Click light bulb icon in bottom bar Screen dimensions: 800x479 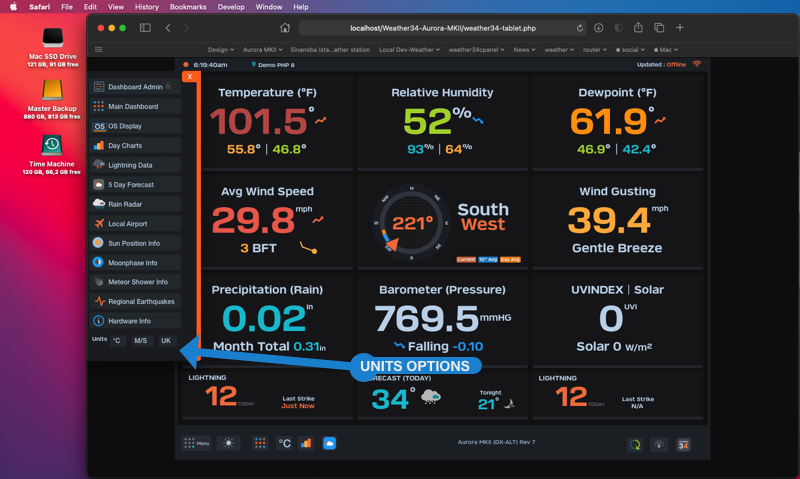point(659,445)
